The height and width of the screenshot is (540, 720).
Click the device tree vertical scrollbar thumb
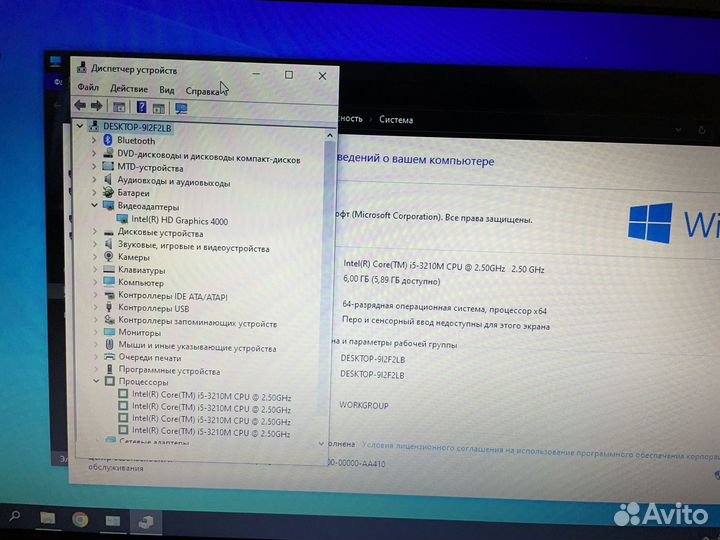click(329, 276)
